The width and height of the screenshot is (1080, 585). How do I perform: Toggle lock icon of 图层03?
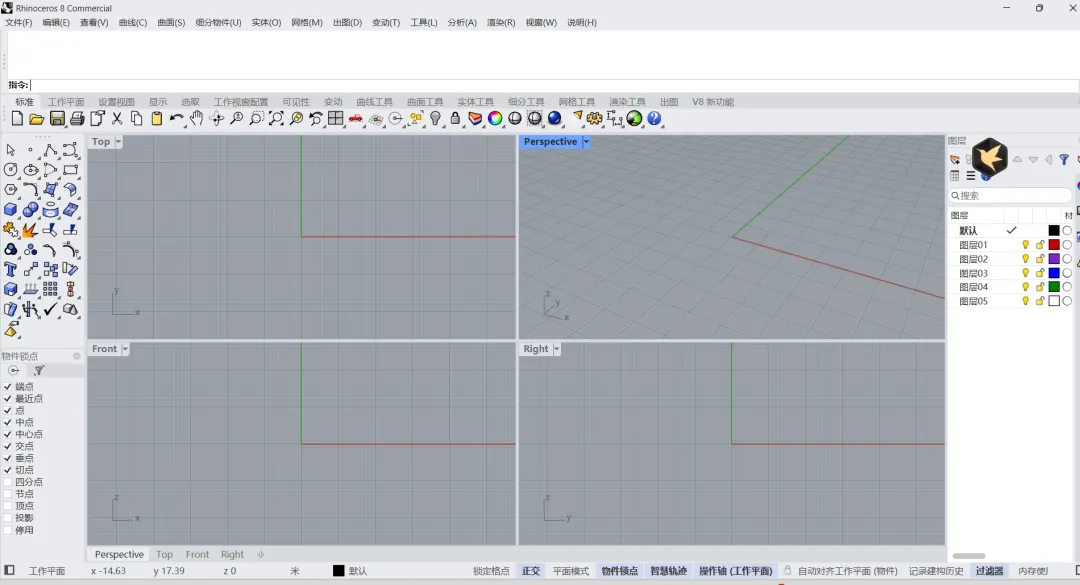point(1040,273)
